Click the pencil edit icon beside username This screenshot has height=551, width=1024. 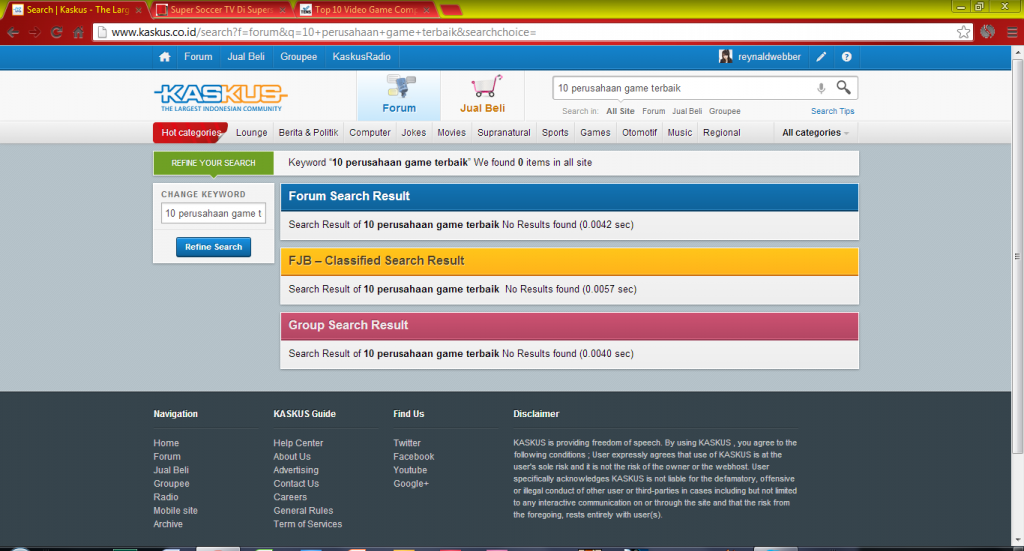pos(821,57)
